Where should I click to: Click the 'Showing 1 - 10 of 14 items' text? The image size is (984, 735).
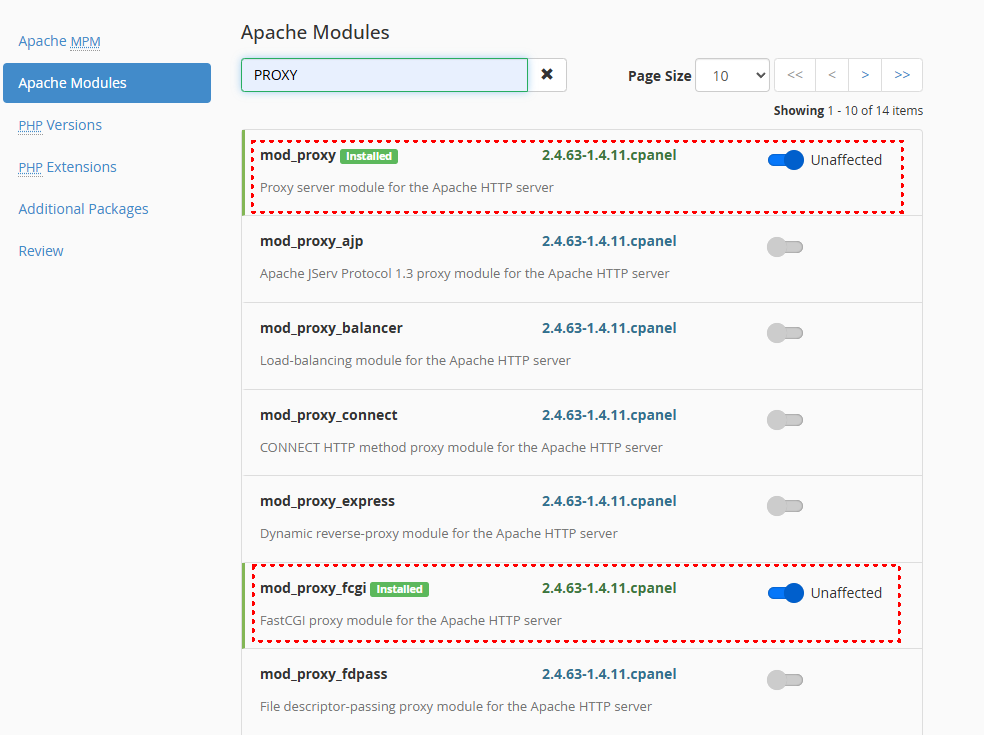click(x=848, y=110)
